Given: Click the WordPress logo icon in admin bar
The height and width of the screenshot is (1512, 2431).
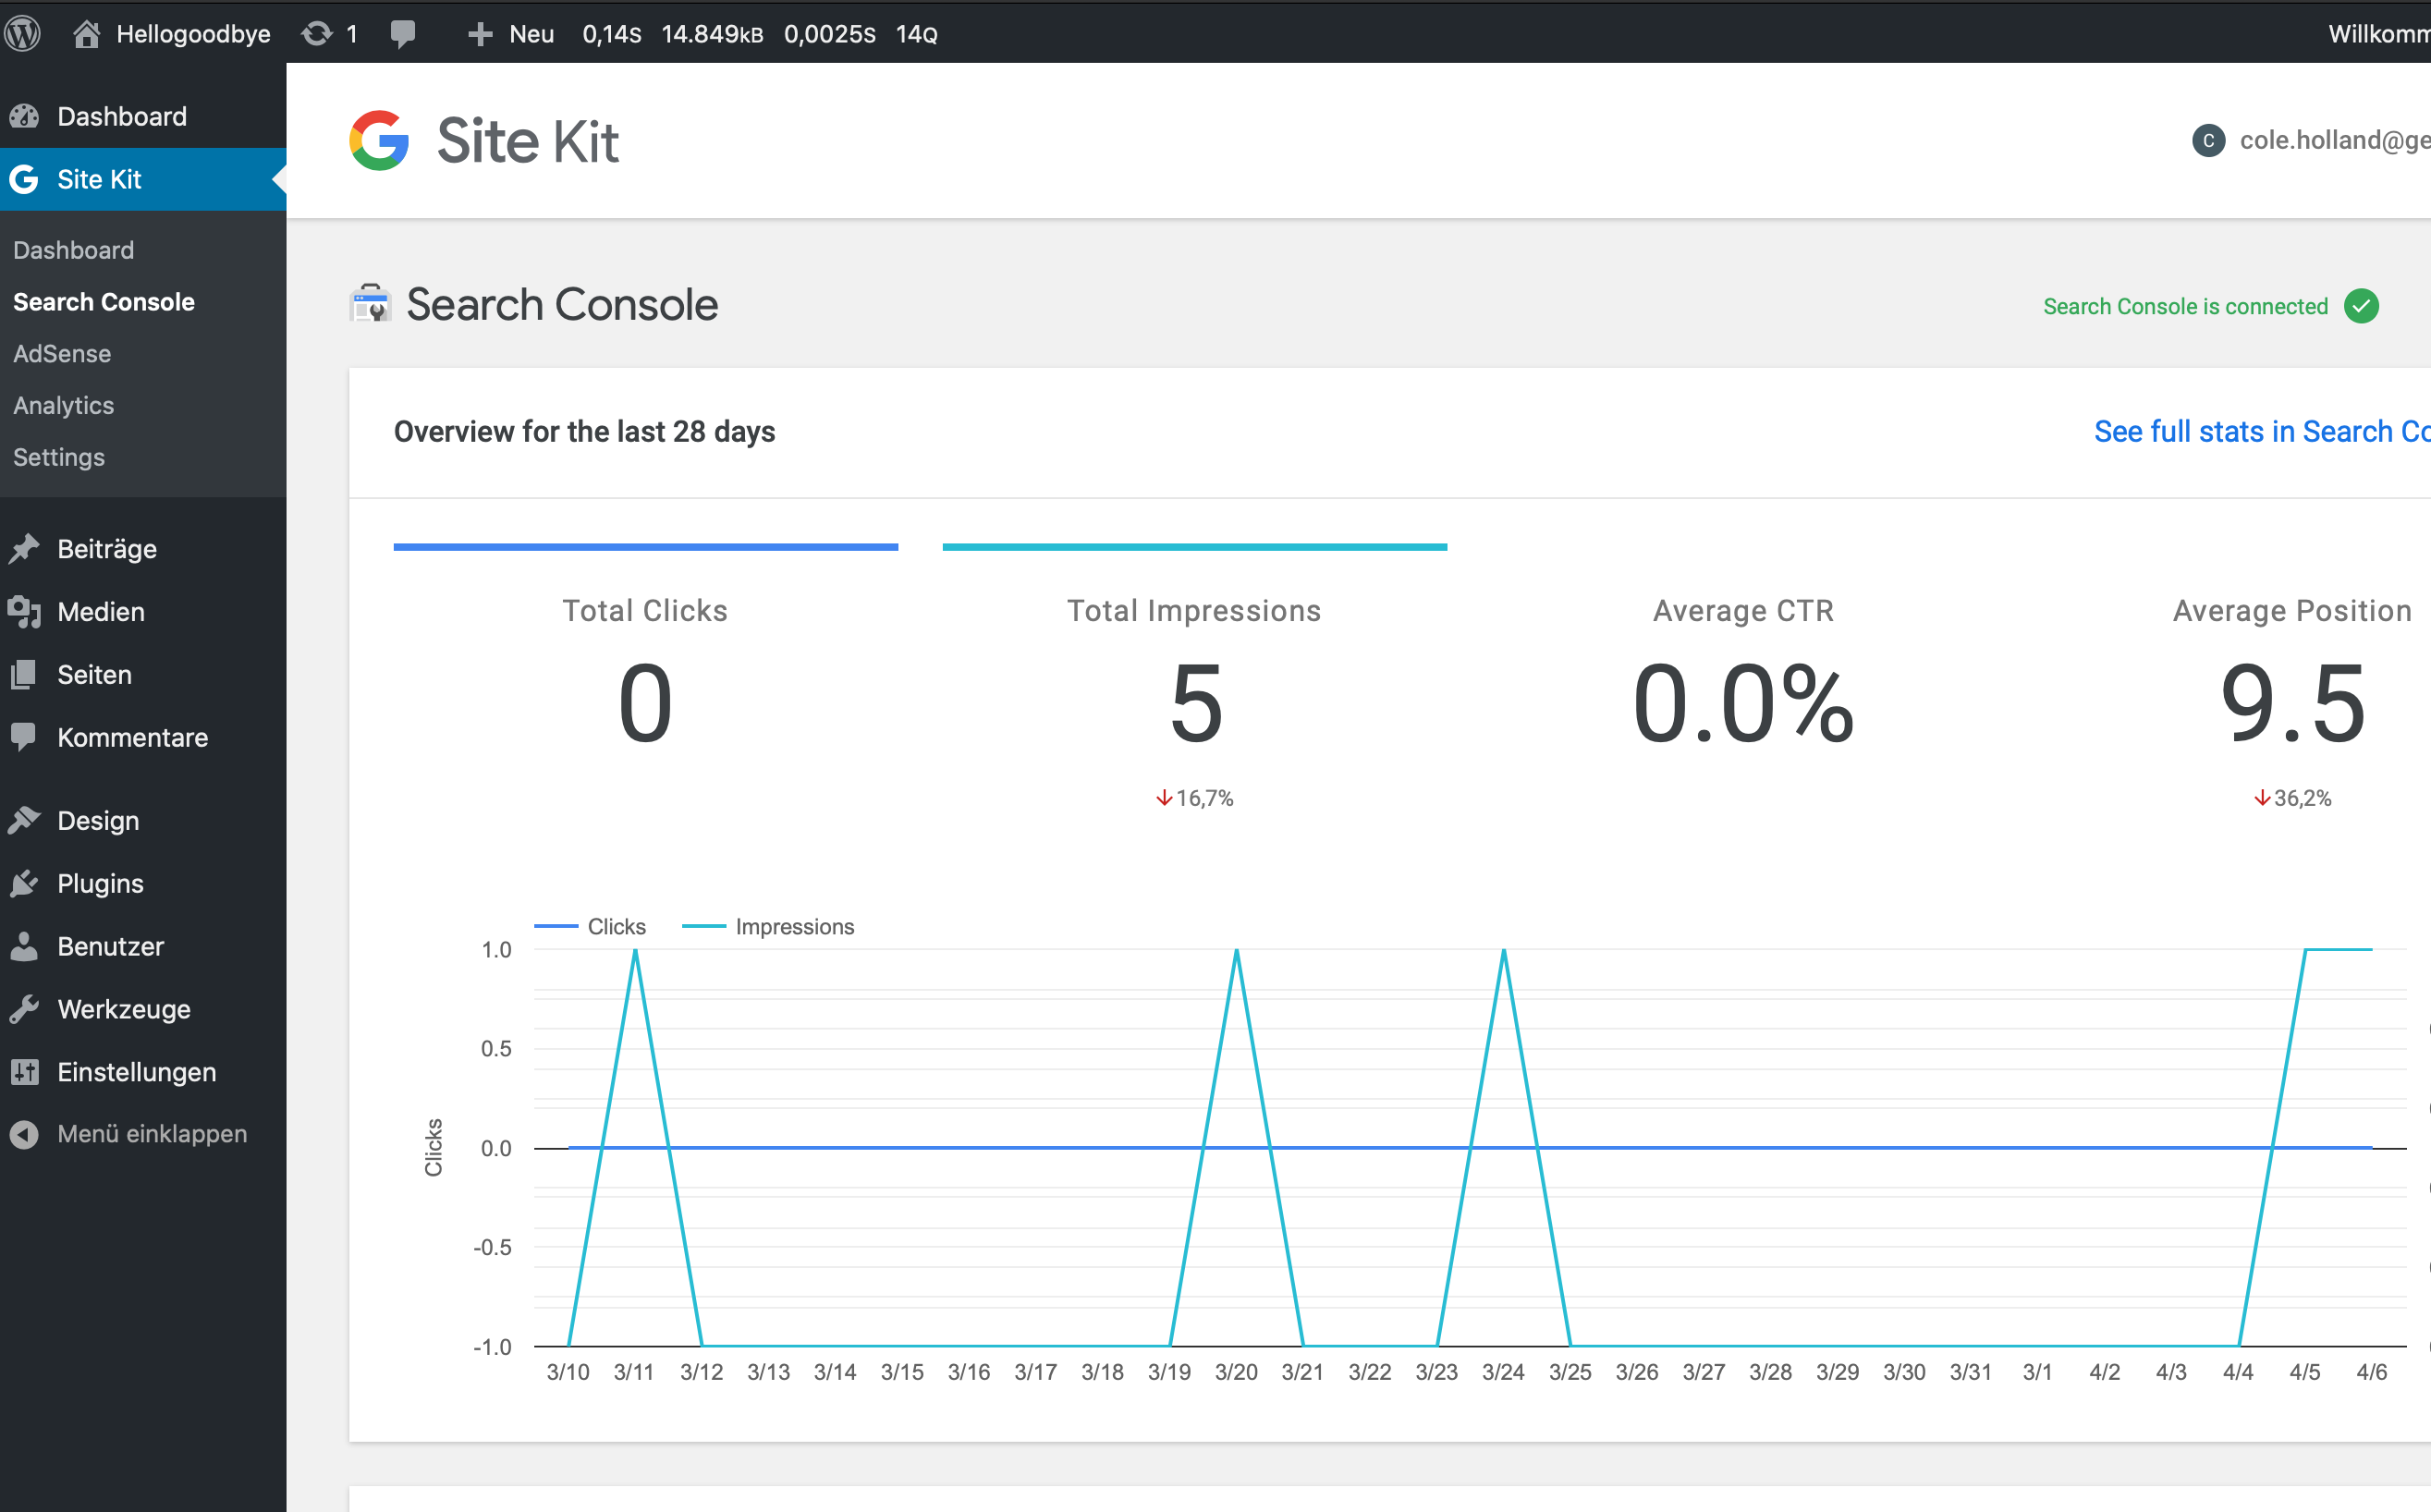Looking at the screenshot, I should 23,33.
